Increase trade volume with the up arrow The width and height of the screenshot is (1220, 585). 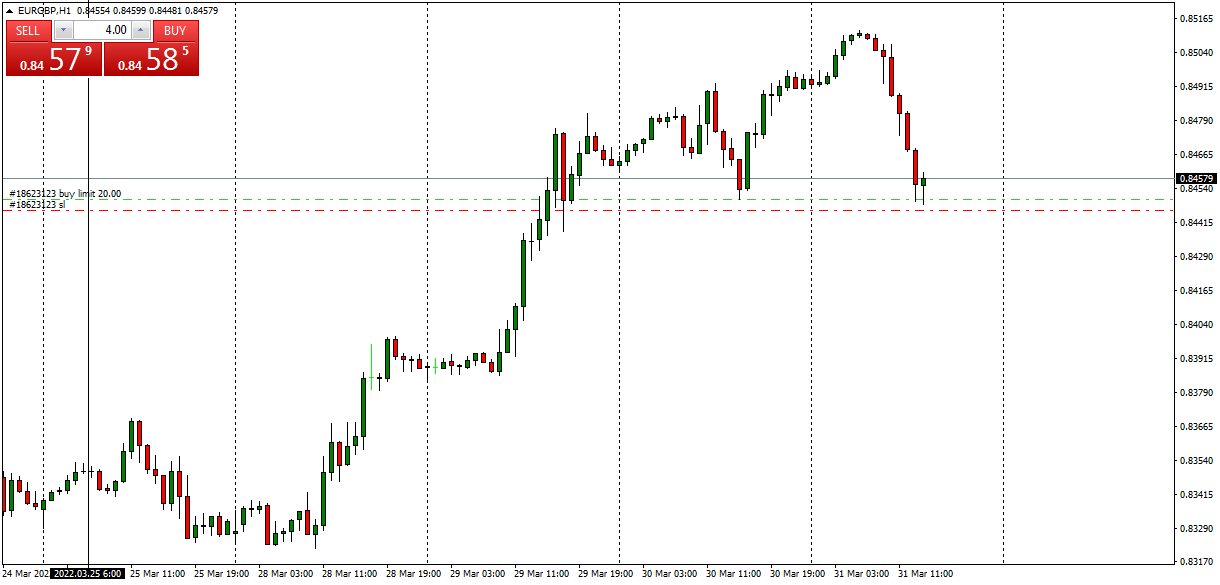click(140, 30)
